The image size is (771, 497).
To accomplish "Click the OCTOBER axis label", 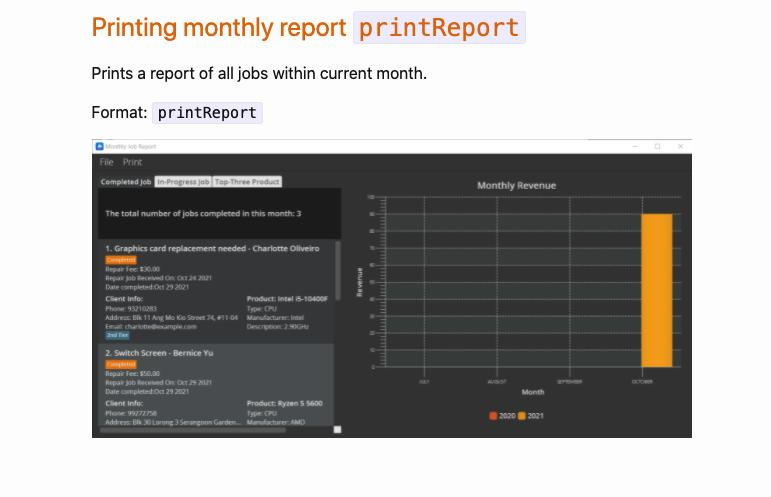I will [642, 381].
